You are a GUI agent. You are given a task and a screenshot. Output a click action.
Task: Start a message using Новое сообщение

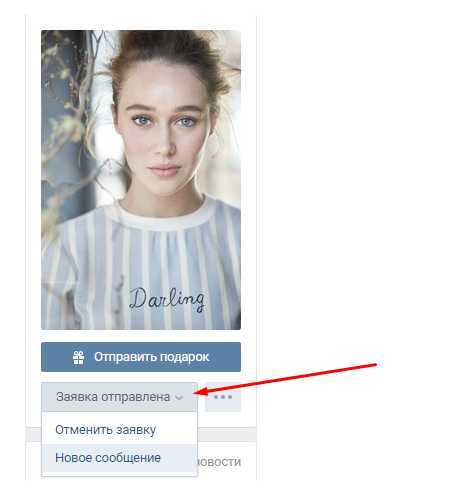click(108, 458)
